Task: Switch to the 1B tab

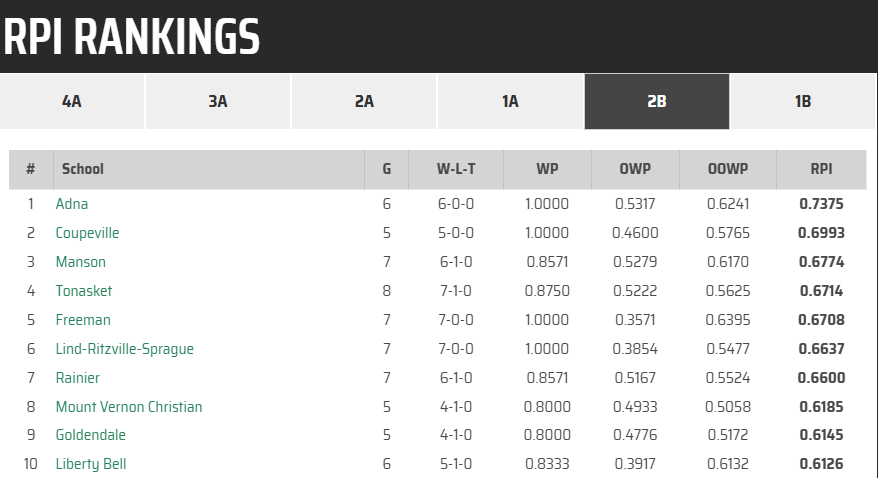Action: (x=802, y=101)
